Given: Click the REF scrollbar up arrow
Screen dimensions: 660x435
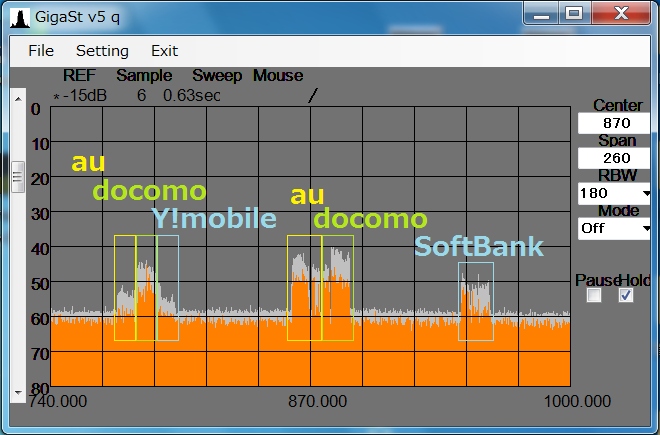Looking at the screenshot, I should 16,98.
